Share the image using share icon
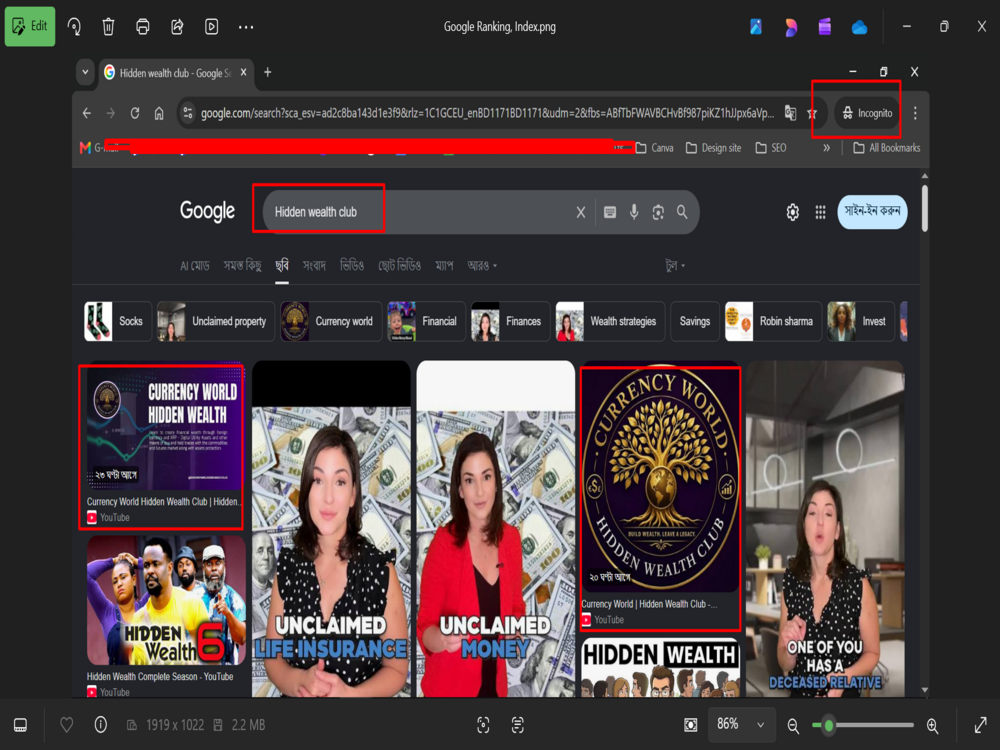The image size is (1000, 750). (x=177, y=27)
